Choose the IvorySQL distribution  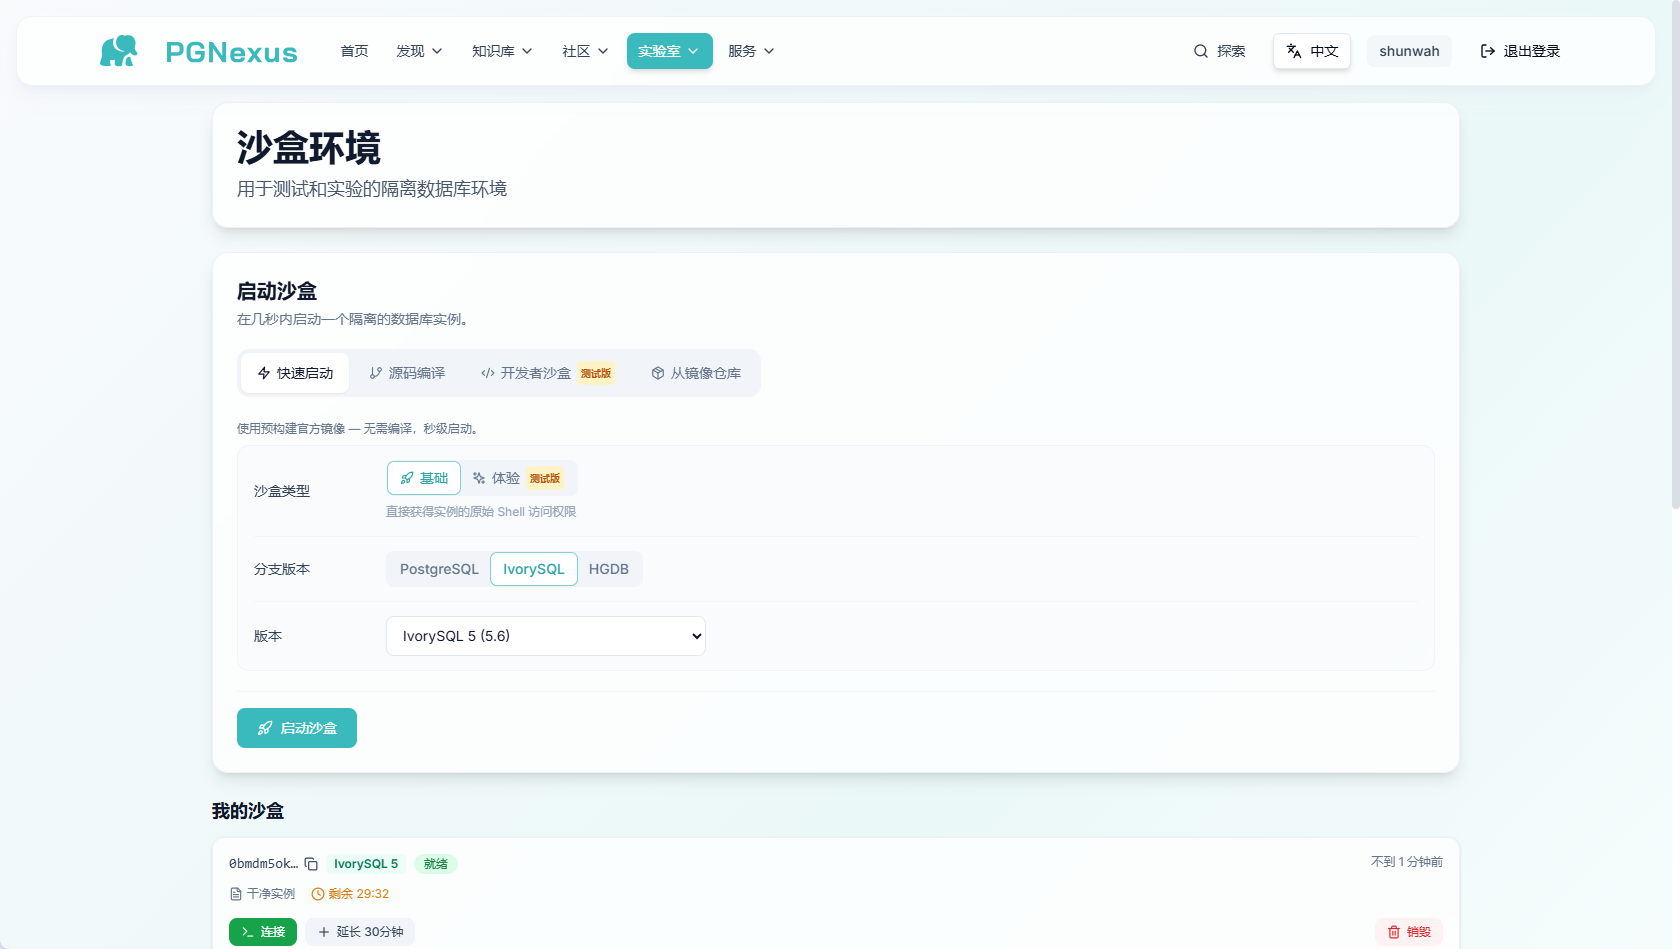(x=534, y=569)
